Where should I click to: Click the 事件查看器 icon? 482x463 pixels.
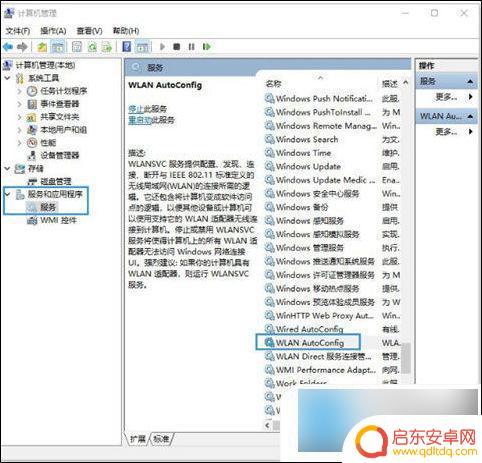32,104
